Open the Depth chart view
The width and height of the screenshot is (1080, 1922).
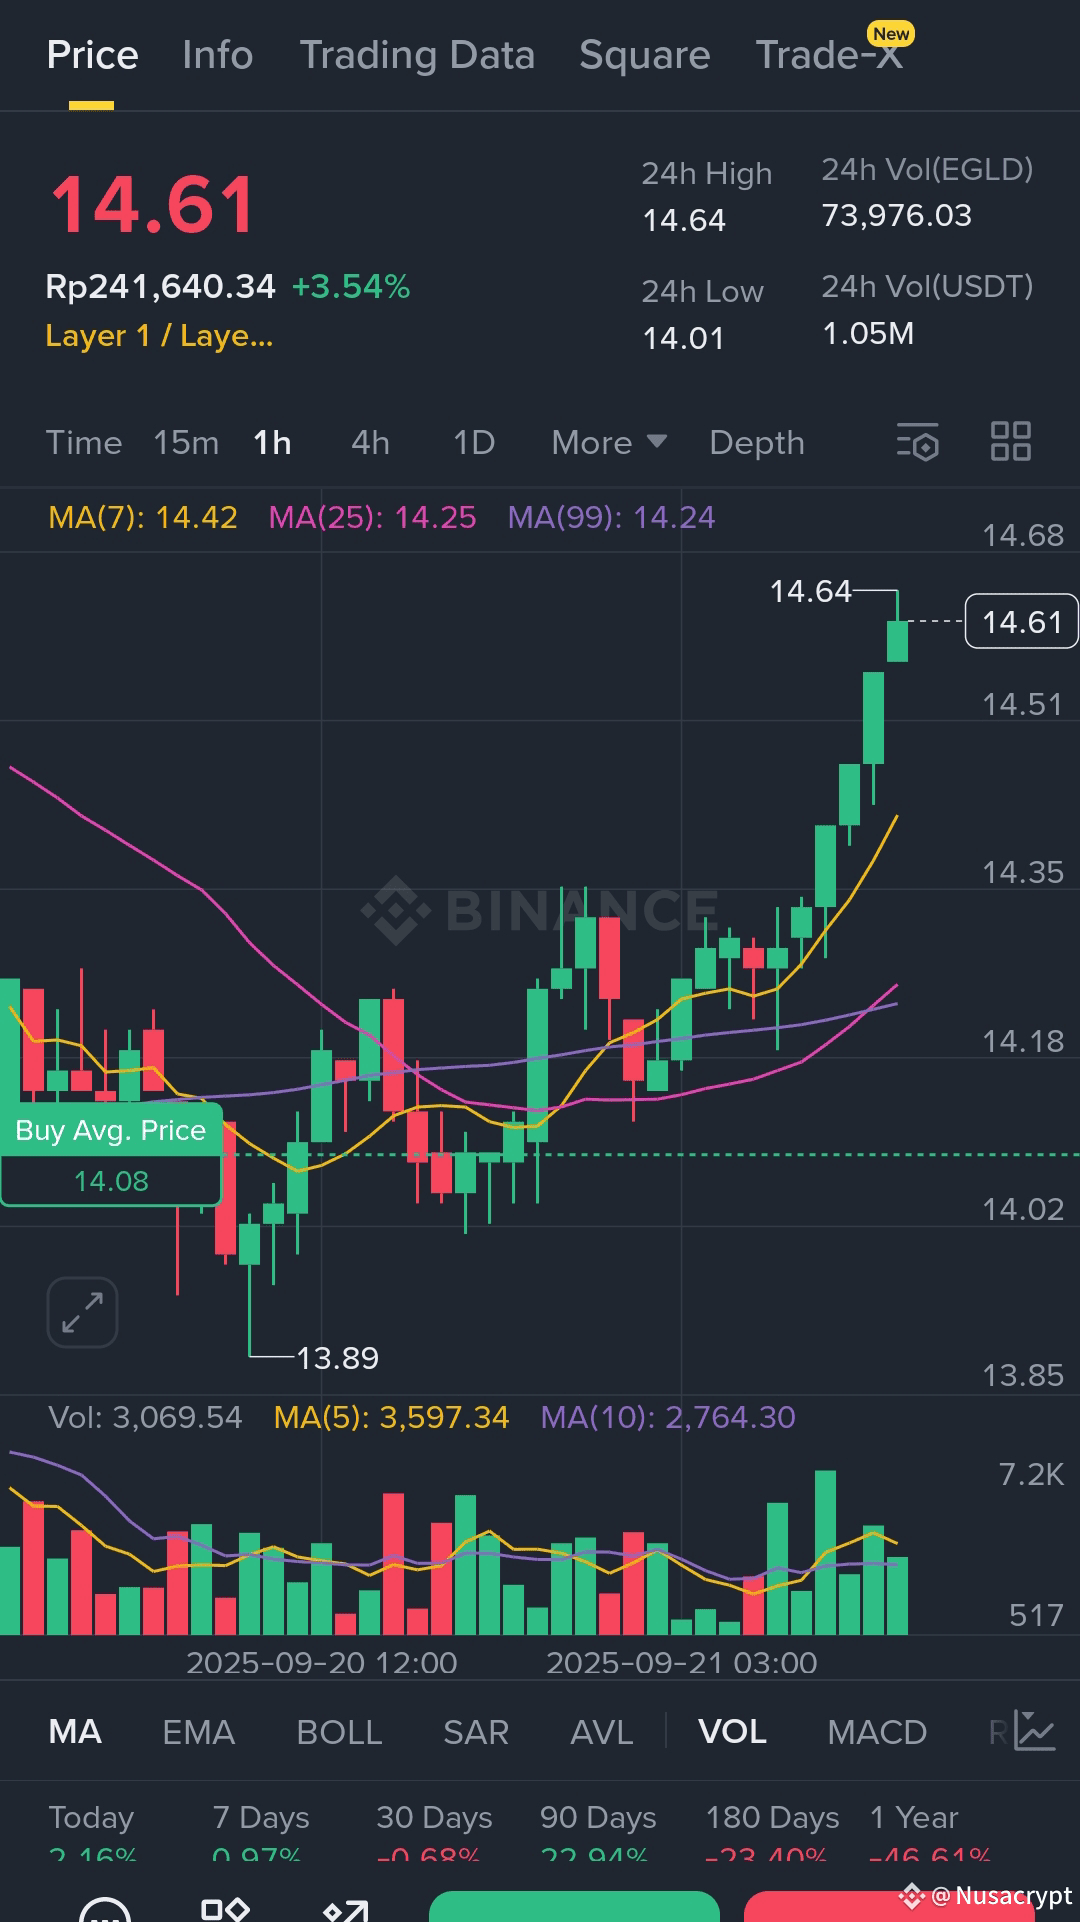(x=757, y=442)
